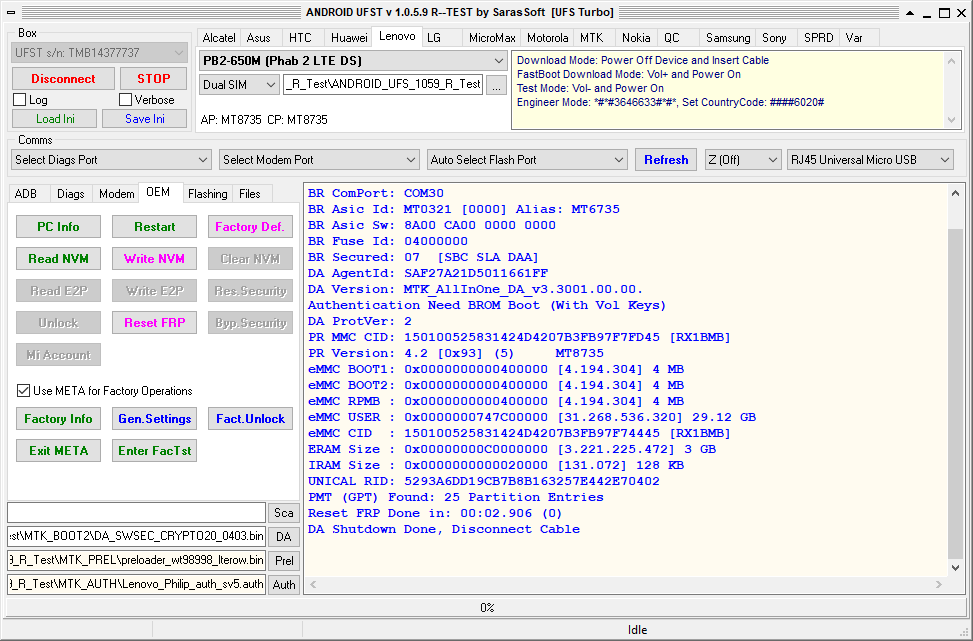Click the log panel scroll-up arrow
Image resolution: width=973 pixels, height=641 pixels.
(956, 194)
